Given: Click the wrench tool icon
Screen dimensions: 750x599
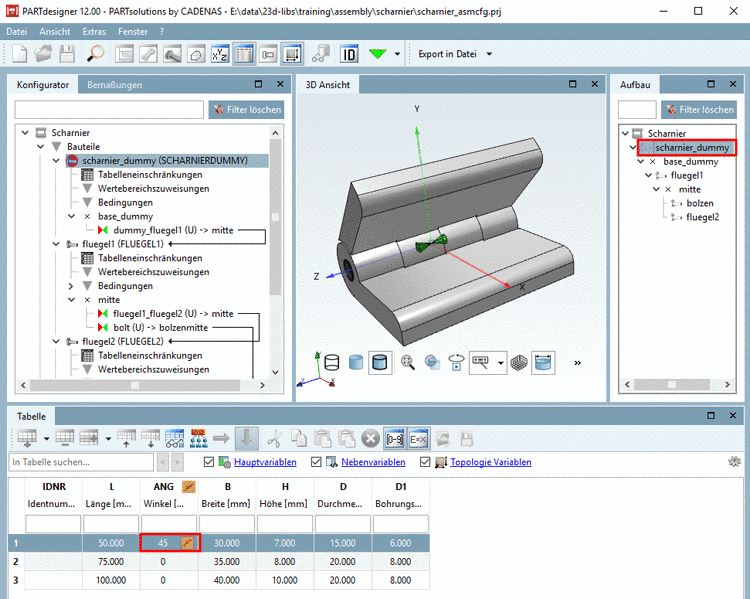Looking at the screenshot, I should pyautogui.click(x=148, y=54).
